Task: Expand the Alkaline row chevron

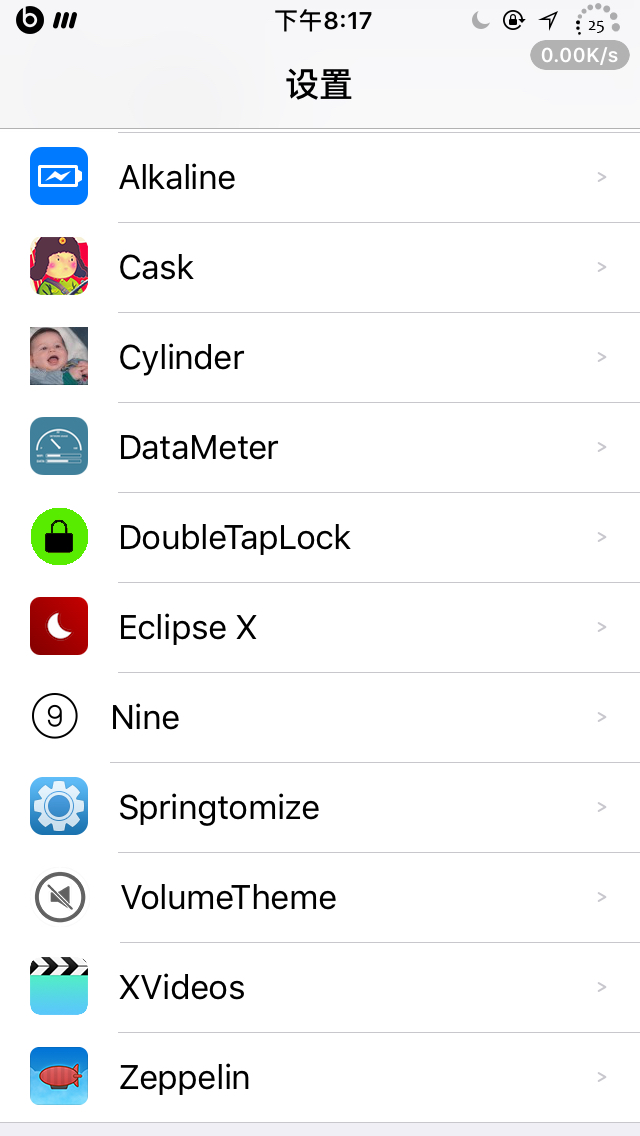Action: point(602,177)
